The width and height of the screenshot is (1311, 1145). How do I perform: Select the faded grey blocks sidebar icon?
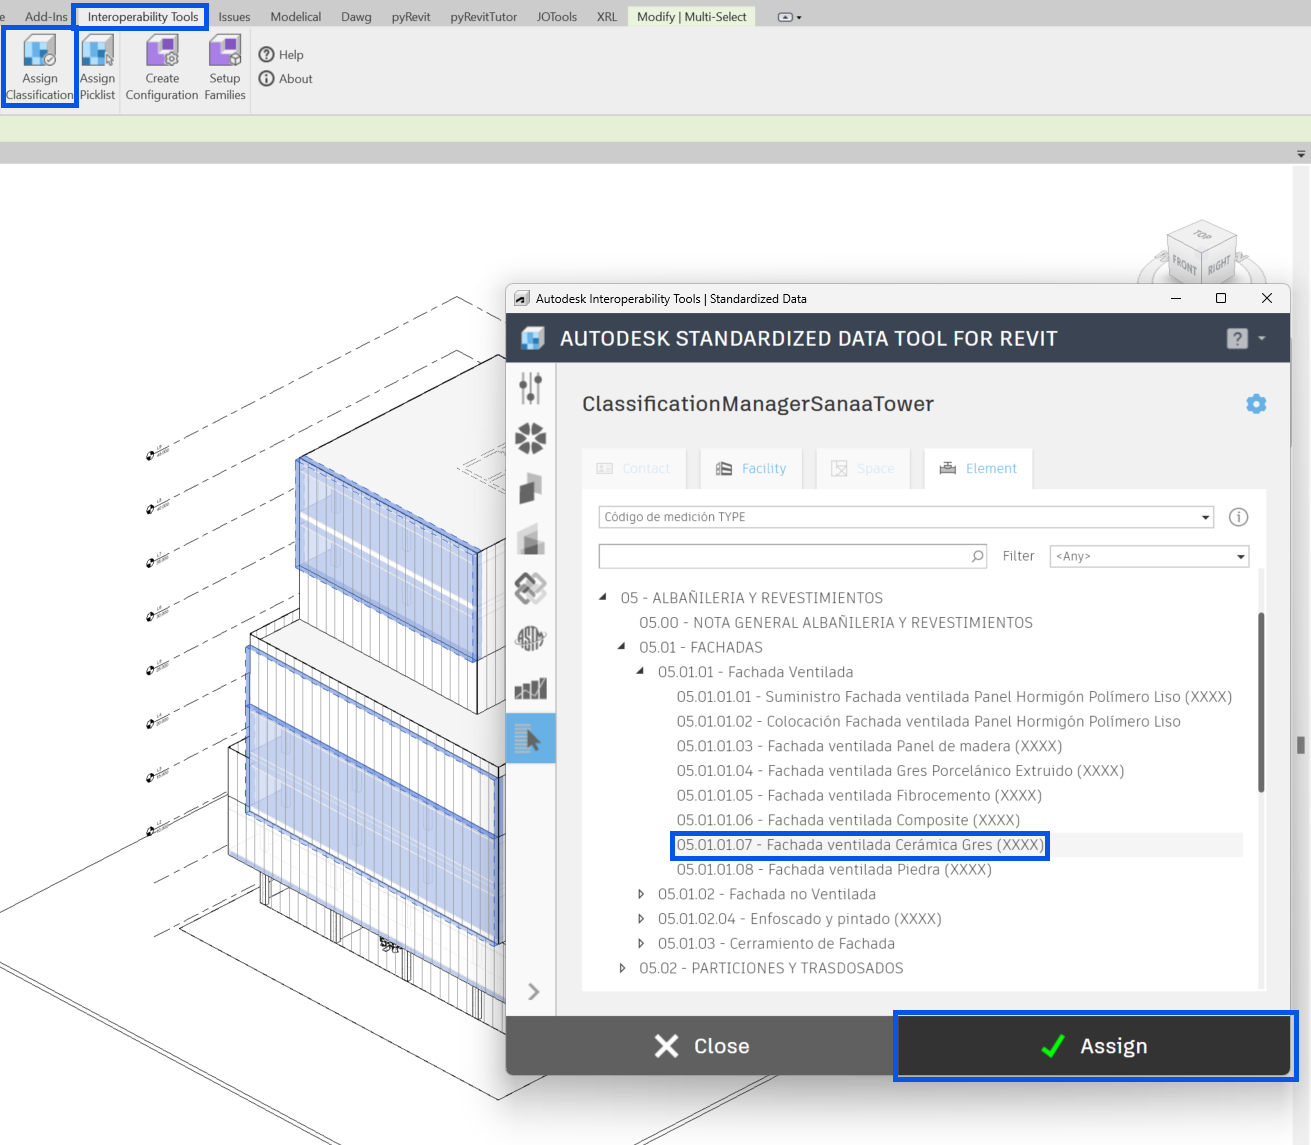[531, 538]
